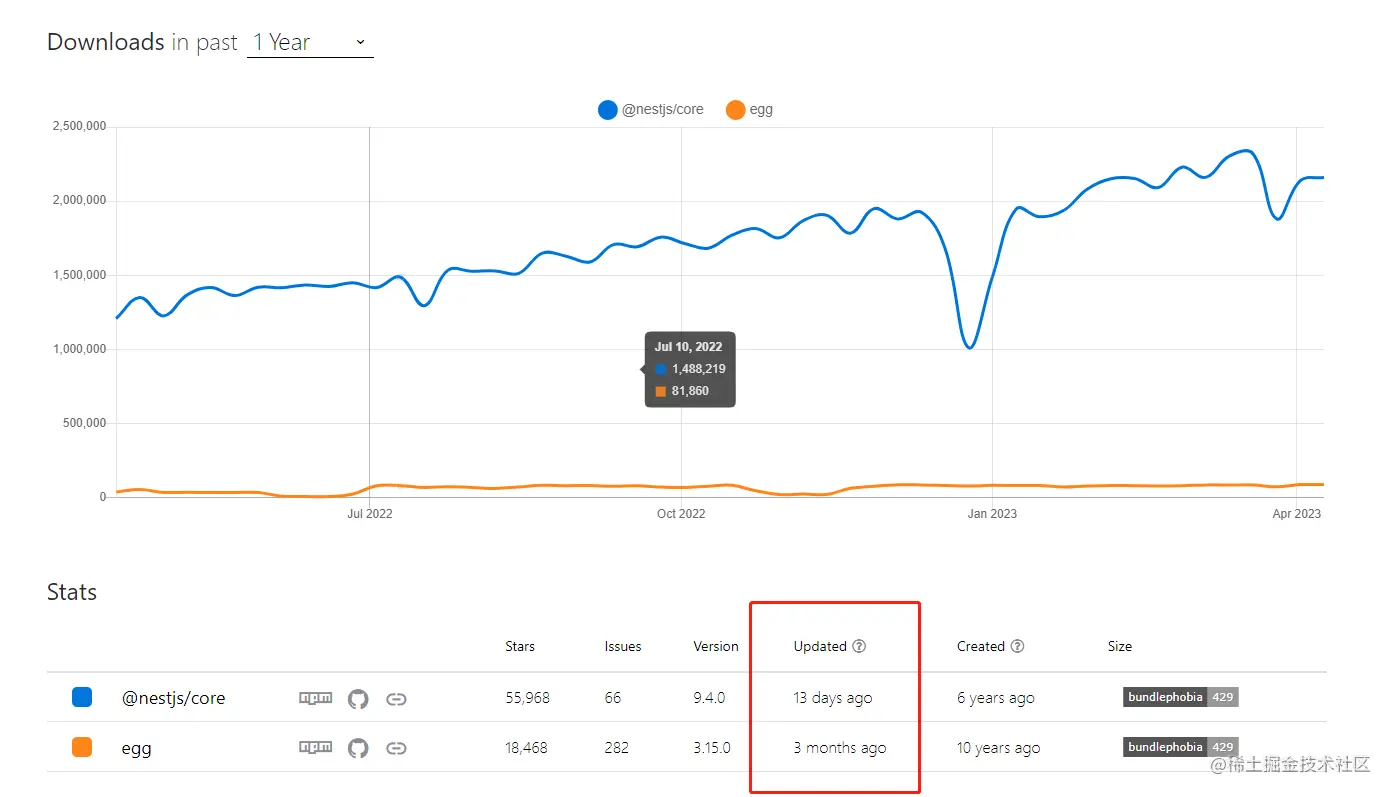Toggle @nestjs/core series in chart legend
Screen dimensions: 1393x797
[650, 110]
